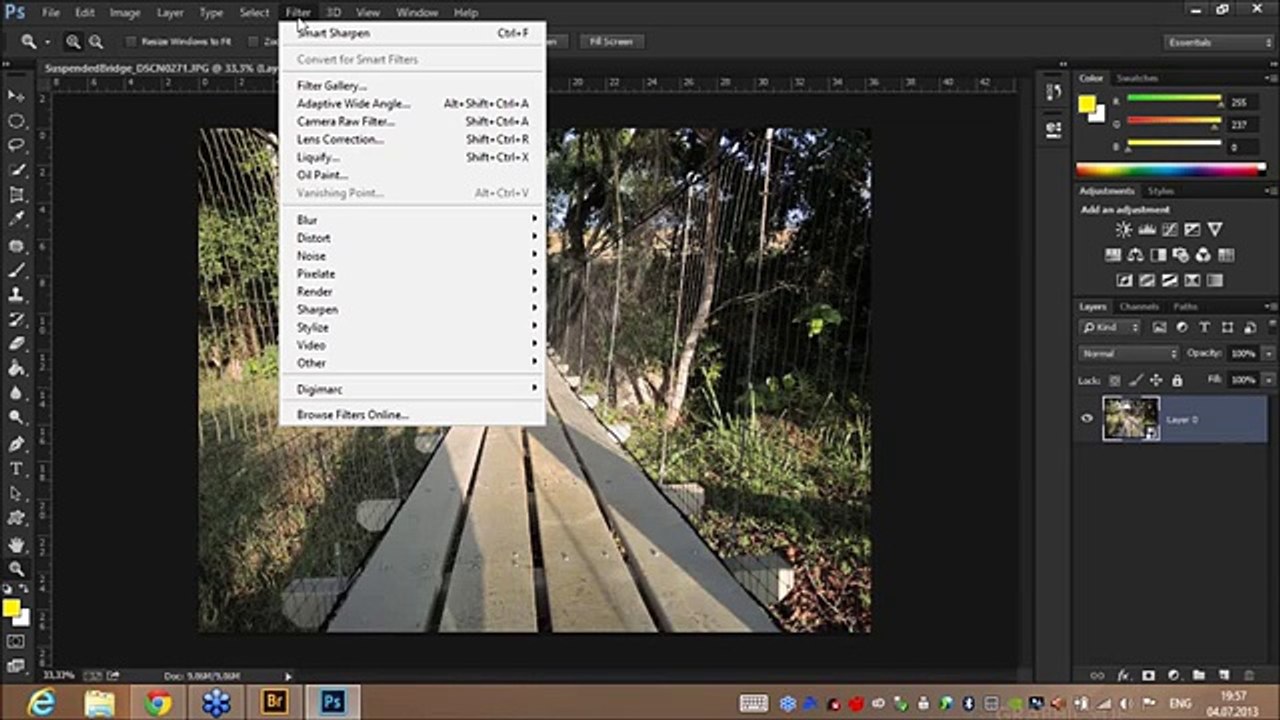1280x720 pixels.
Task: Open the Sharpen submenu
Action: [x=413, y=310]
